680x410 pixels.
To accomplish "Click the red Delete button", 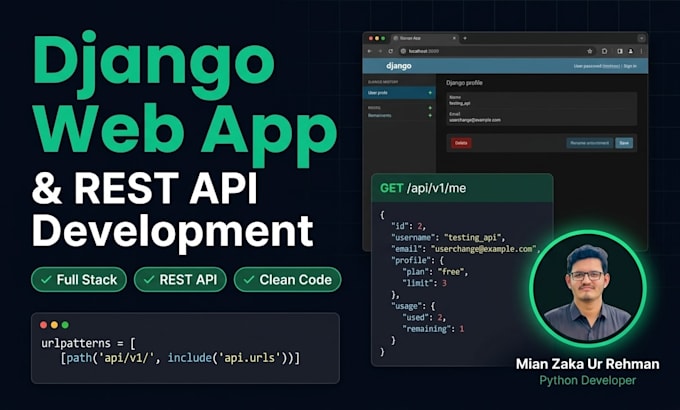I will (461, 143).
